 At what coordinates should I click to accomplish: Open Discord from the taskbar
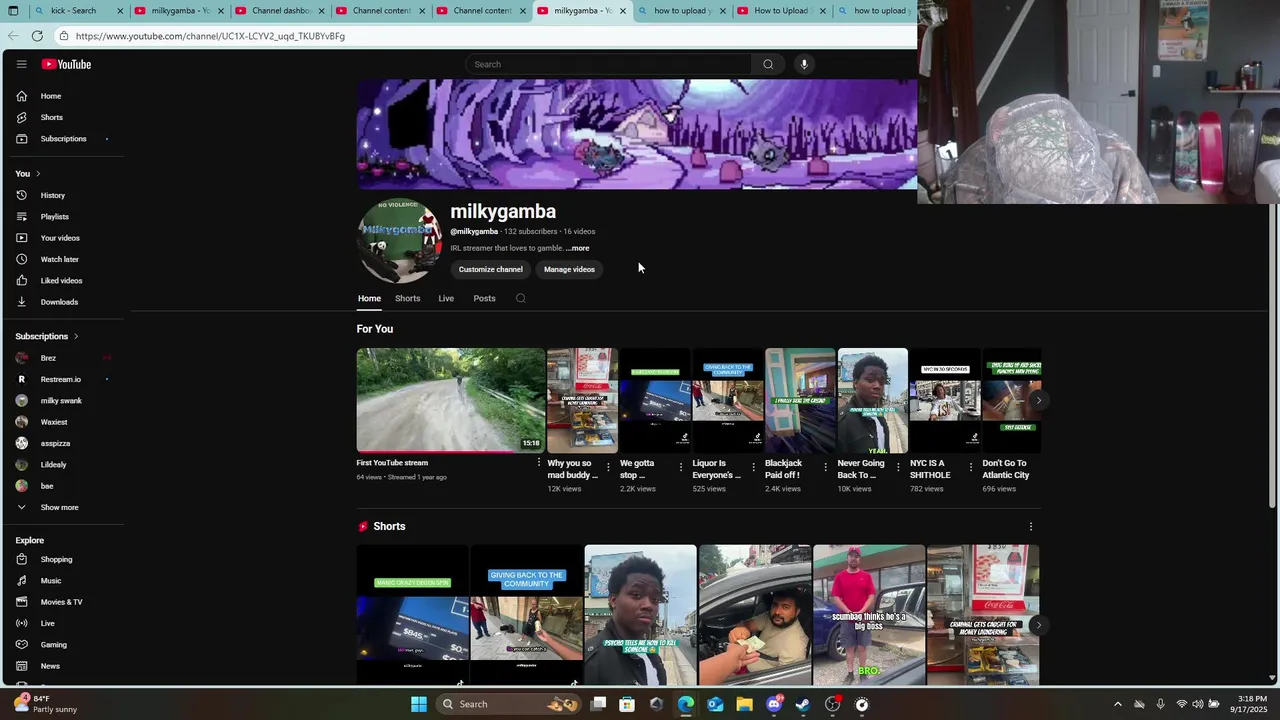[x=774, y=704]
